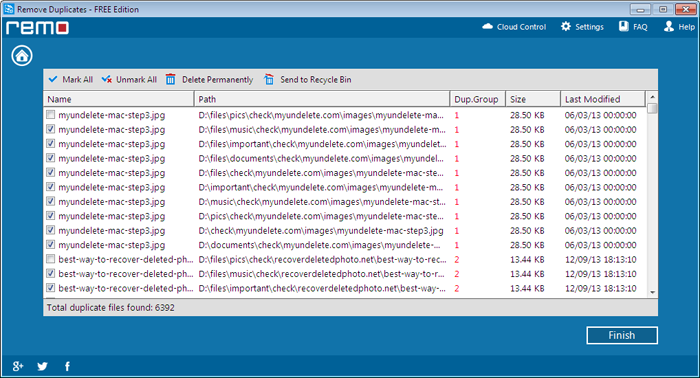Click the 06/03/13 00:00:00 date in the D:\pics\check row

tap(600, 216)
